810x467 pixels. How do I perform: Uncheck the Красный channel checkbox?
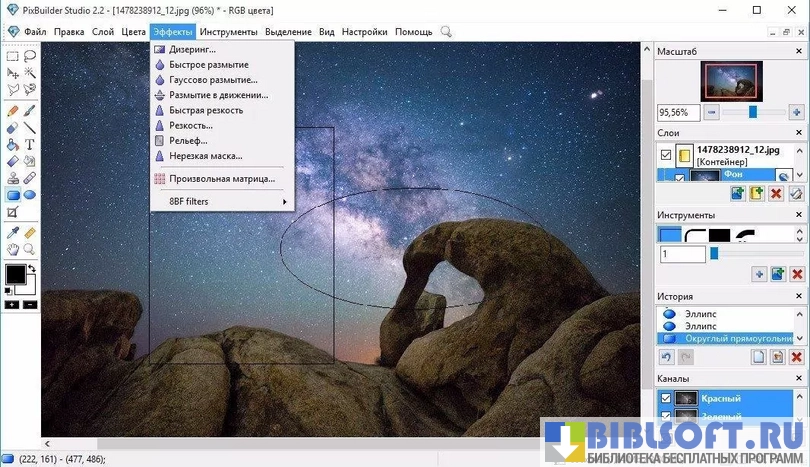pyautogui.click(x=666, y=398)
